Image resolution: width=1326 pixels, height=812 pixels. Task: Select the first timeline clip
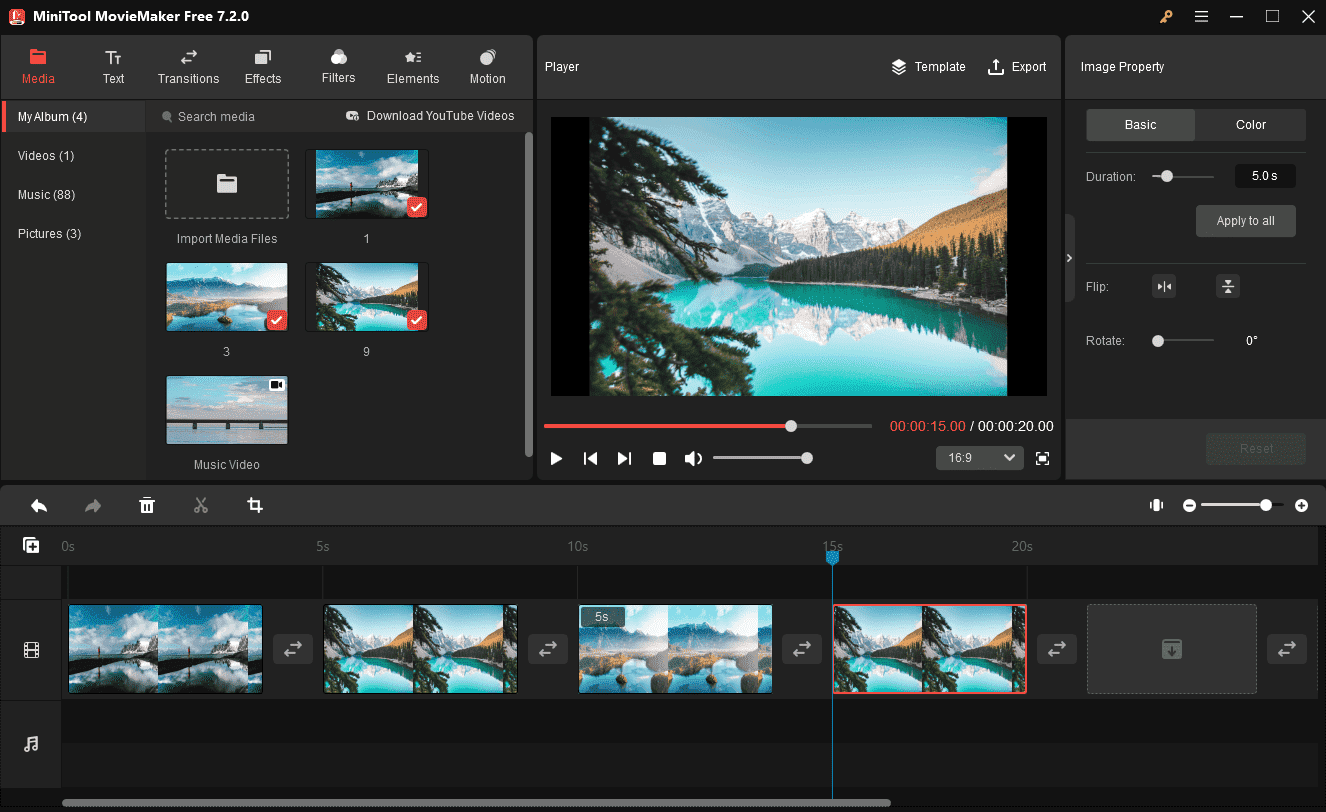click(165, 649)
